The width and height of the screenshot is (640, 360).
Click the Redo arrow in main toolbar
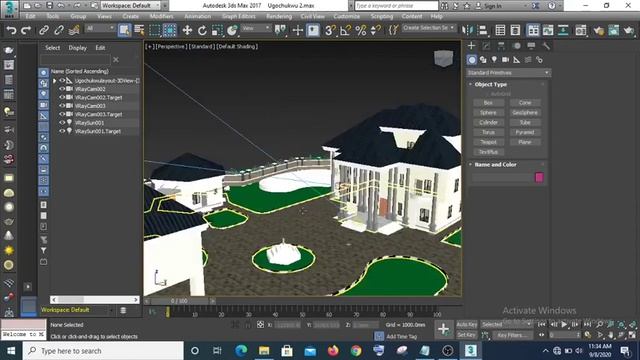coord(26,30)
